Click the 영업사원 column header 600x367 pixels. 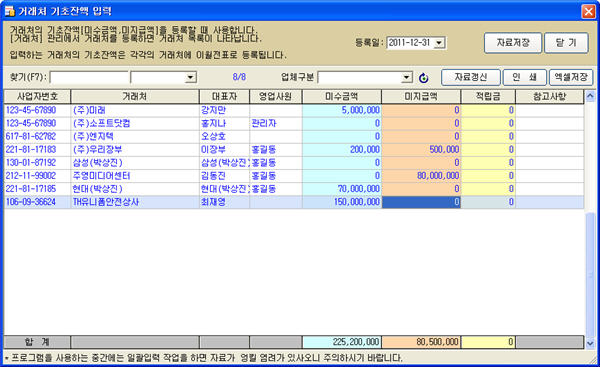pos(276,96)
